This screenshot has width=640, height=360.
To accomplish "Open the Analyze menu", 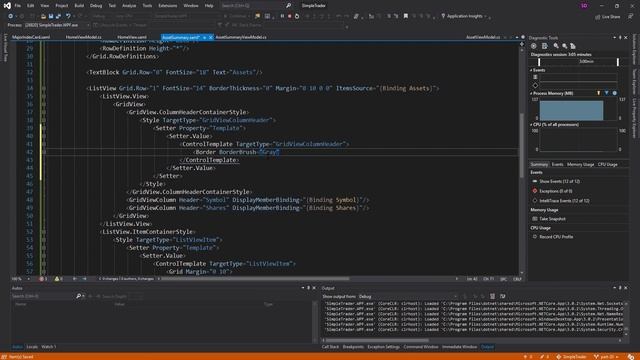I will click(129, 6).
